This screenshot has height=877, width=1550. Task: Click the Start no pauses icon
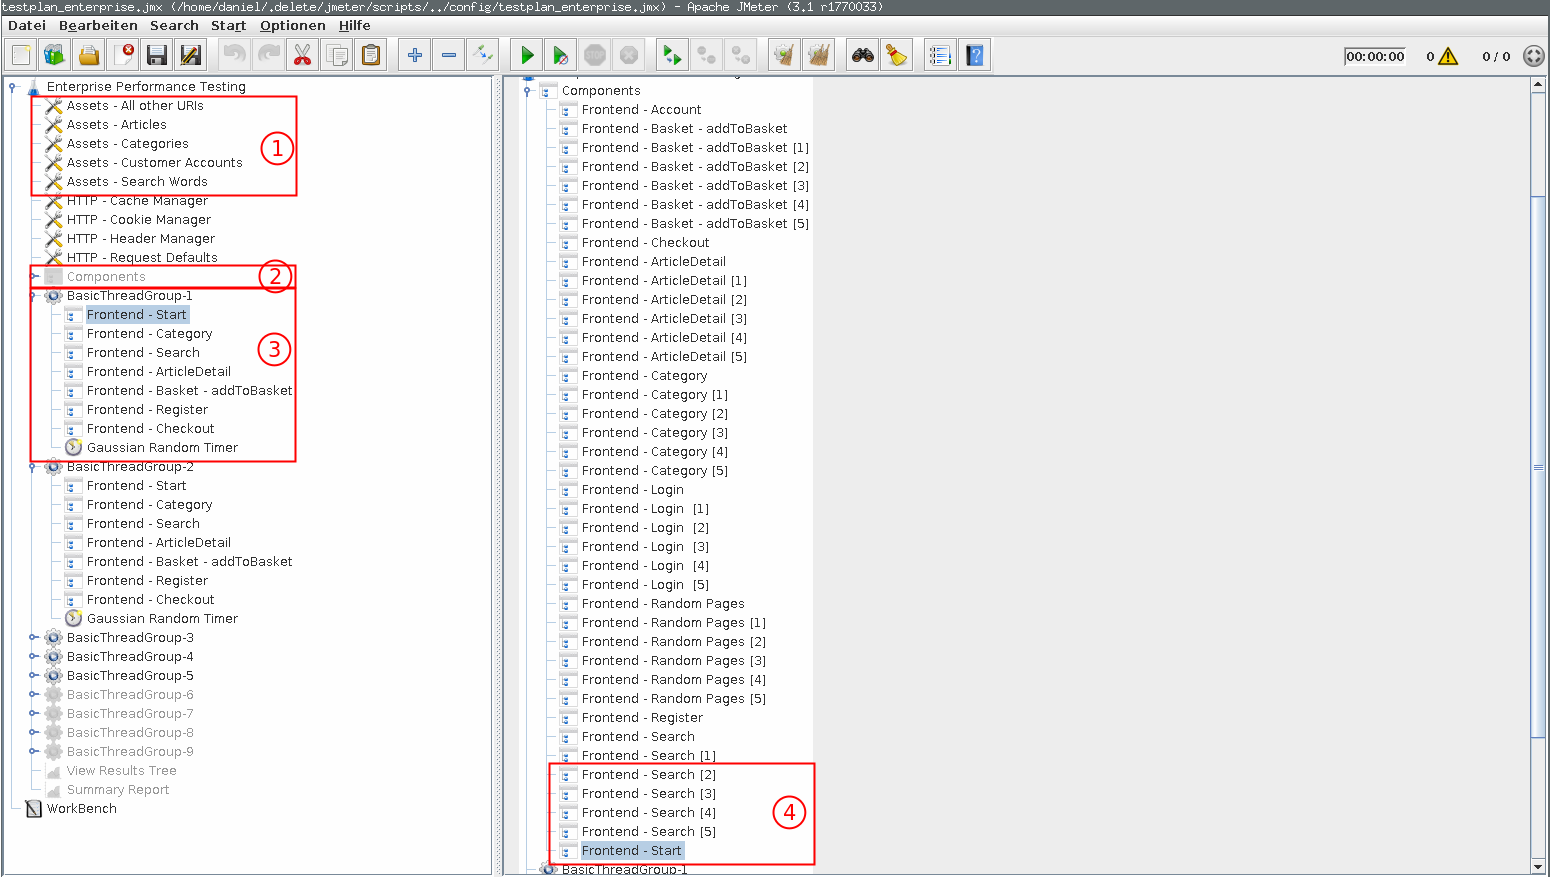[561, 56]
